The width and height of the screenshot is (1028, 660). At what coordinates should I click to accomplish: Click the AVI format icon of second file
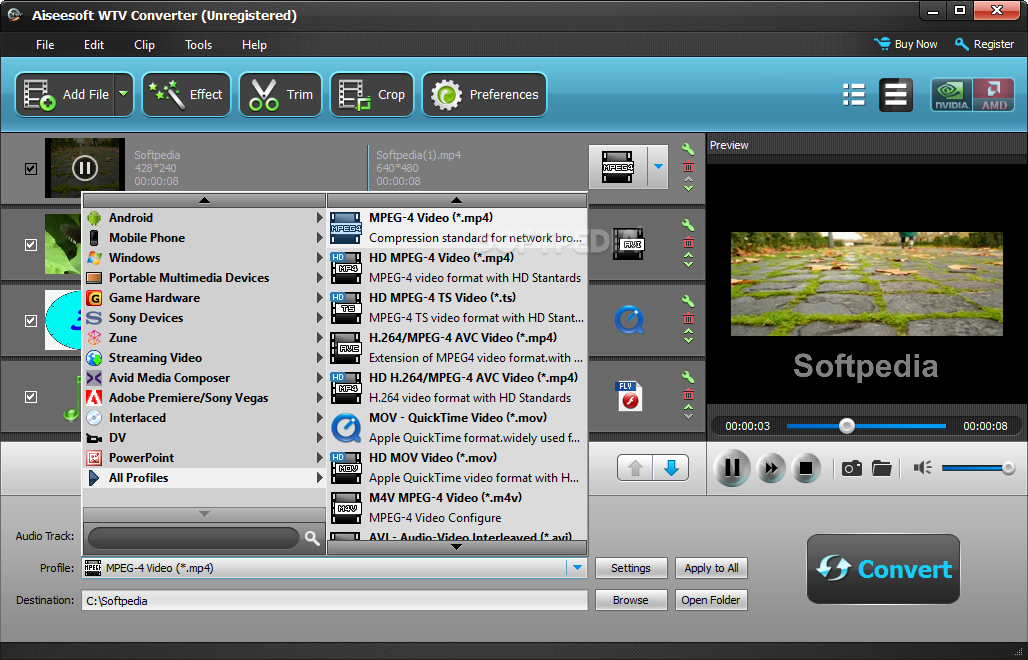point(629,243)
